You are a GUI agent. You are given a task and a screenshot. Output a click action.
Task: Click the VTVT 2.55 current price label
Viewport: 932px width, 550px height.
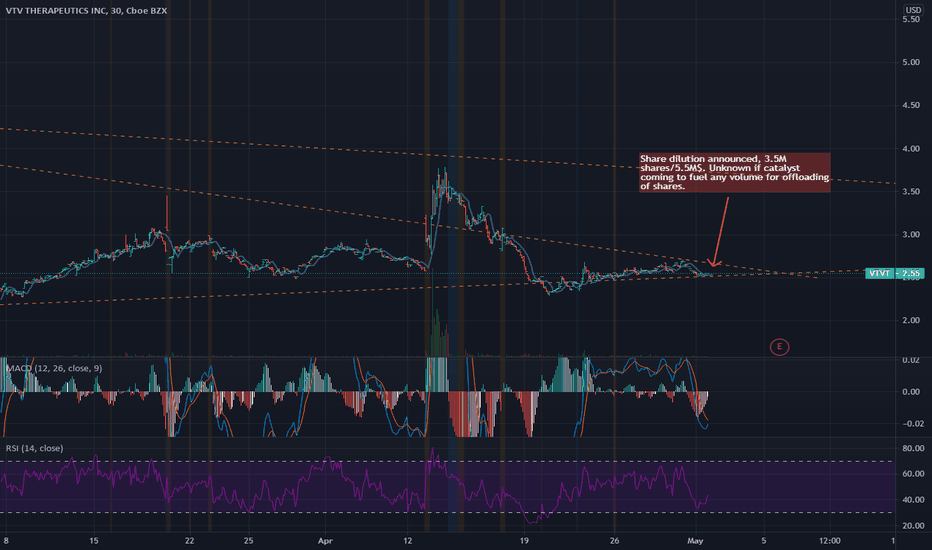point(895,274)
